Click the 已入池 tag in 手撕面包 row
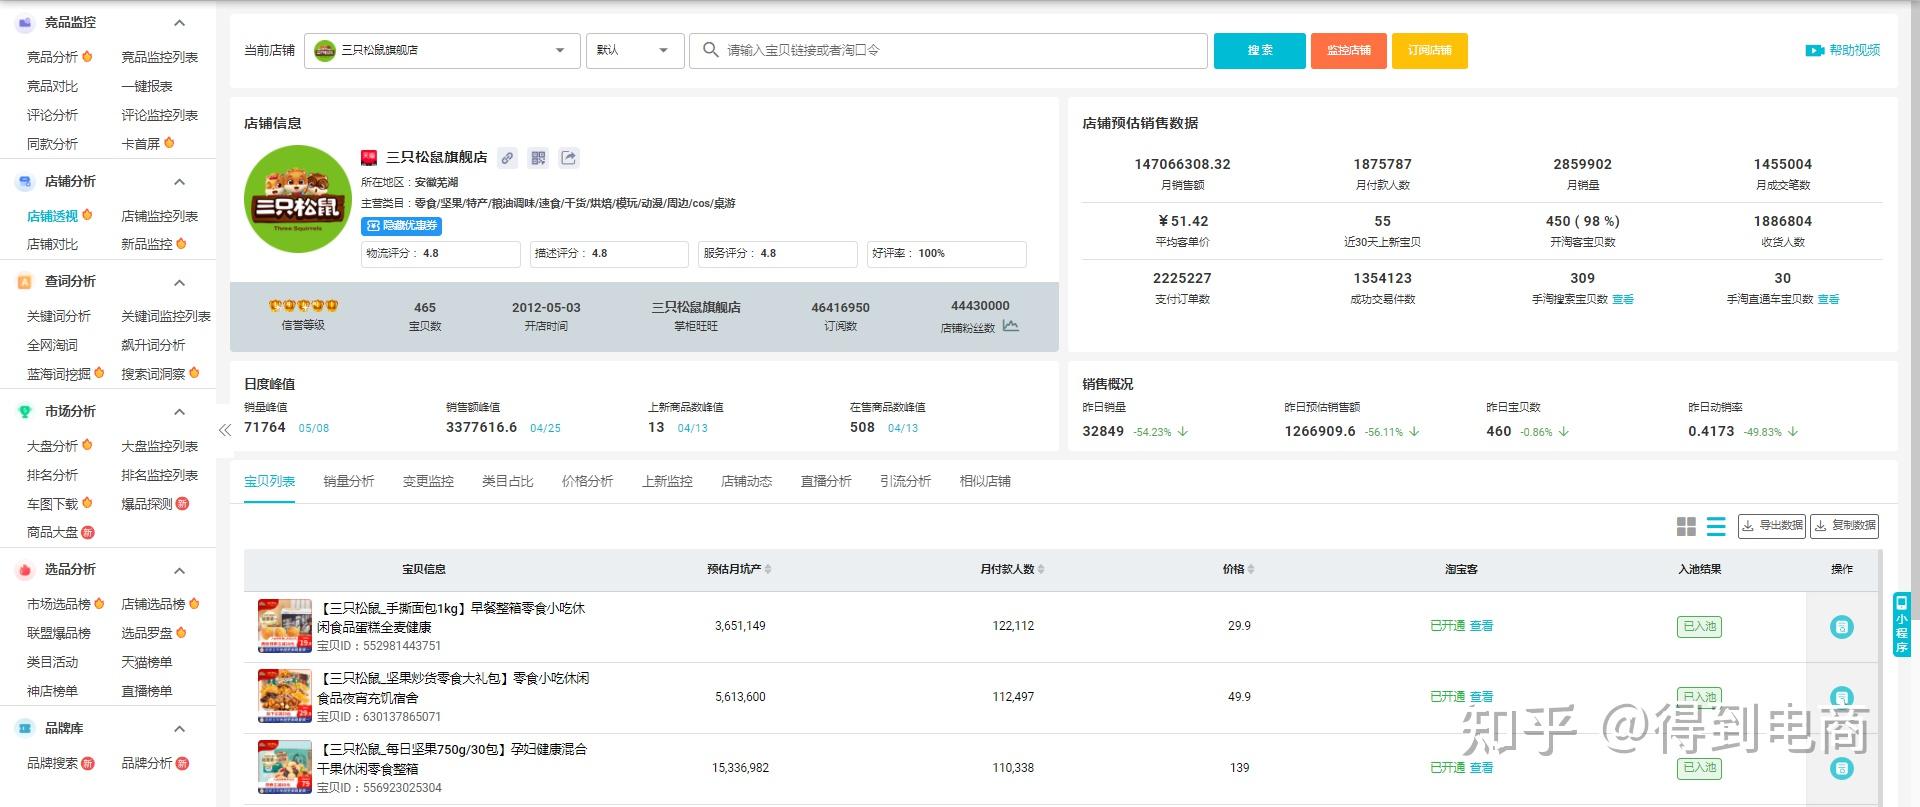The height and width of the screenshot is (807, 1920). pyautogui.click(x=1700, y=627)
